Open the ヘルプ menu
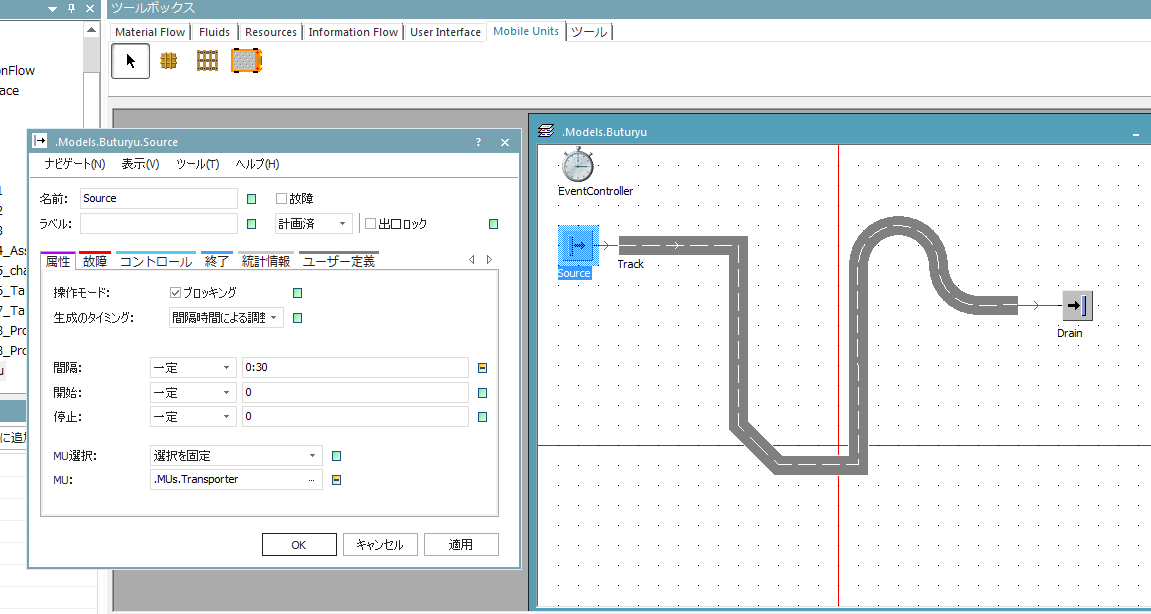Screen dimensions: 1151x614 (257, 164)
